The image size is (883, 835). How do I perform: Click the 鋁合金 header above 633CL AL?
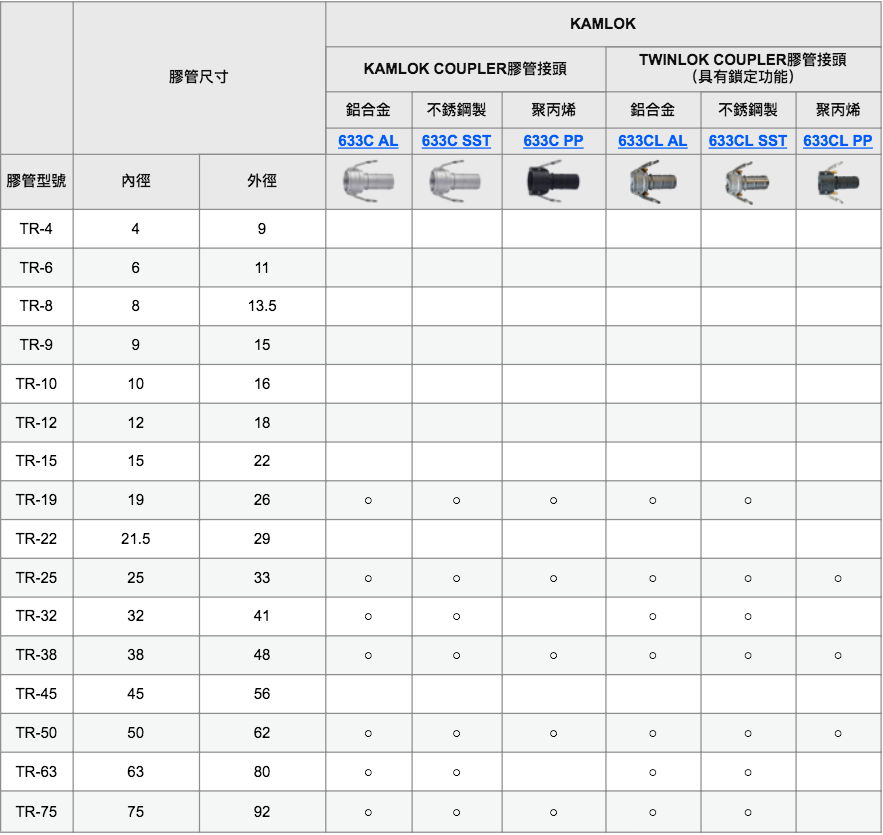[x=652, y=109]
